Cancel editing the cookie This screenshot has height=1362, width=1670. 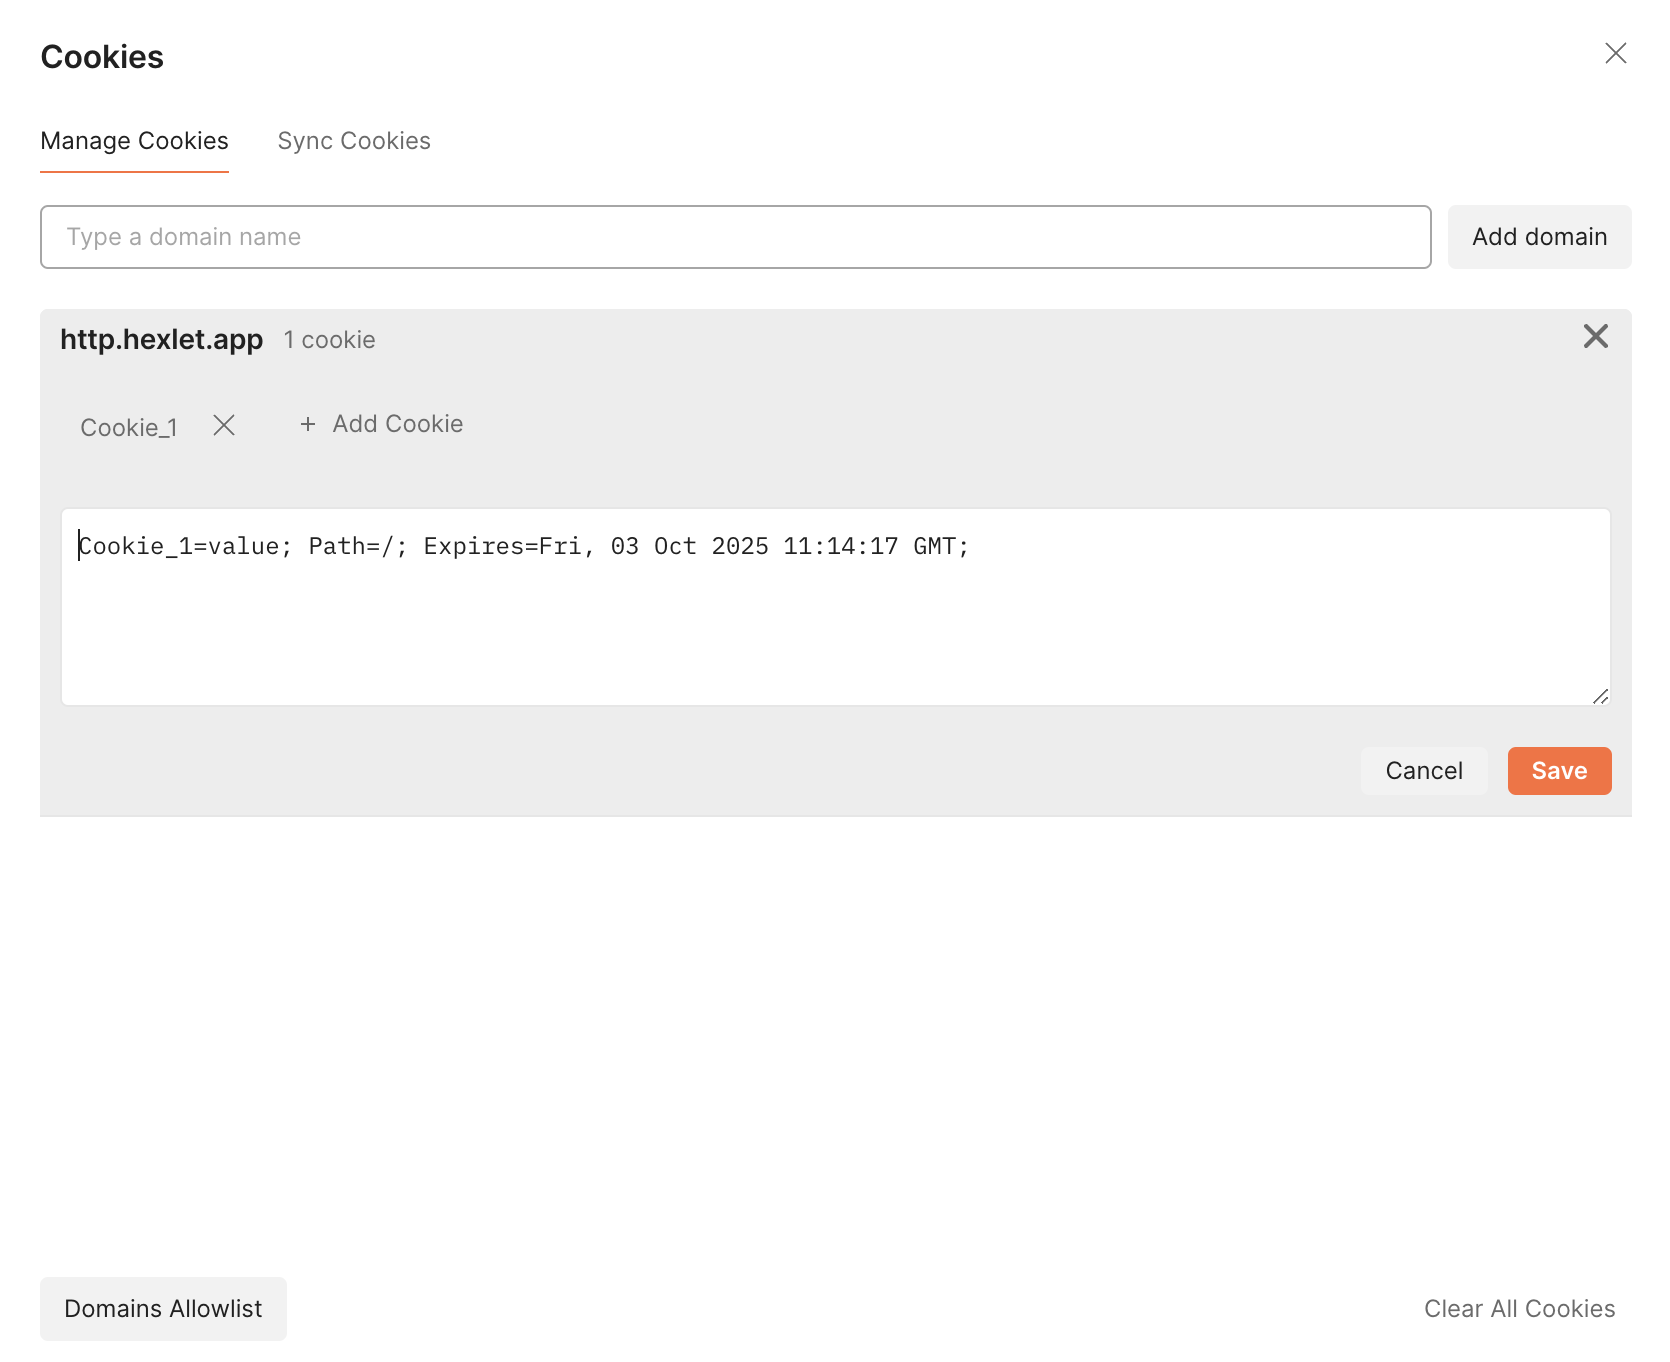tap(1423, 771)
